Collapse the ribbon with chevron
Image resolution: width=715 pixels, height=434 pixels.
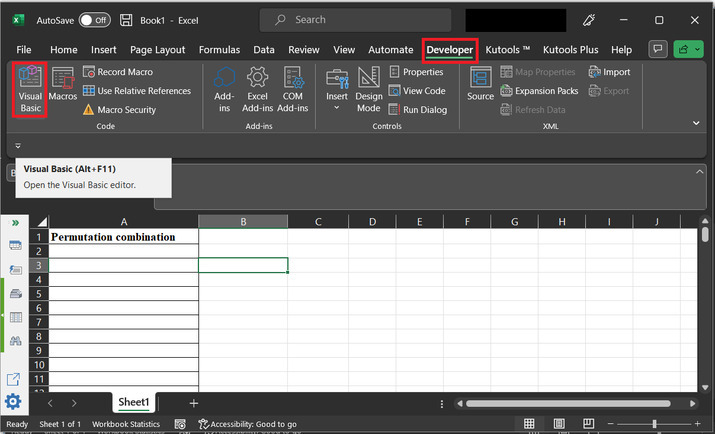point(696,123)
